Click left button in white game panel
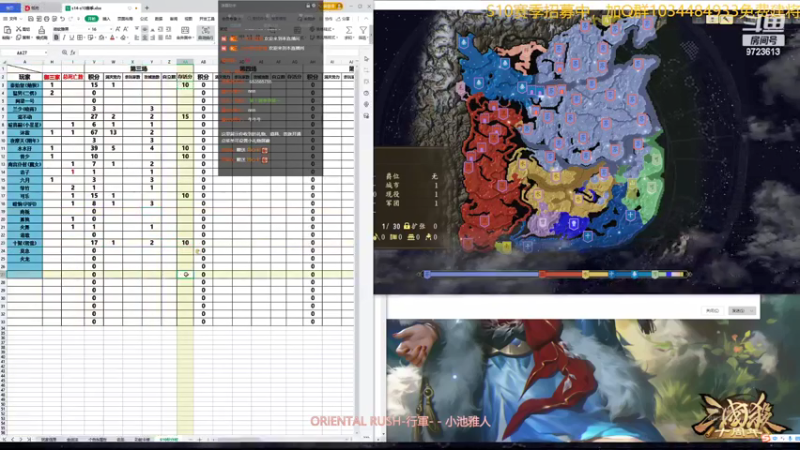Image resolution: width=800 pixels, height=450 pixels. coord(712,311)
